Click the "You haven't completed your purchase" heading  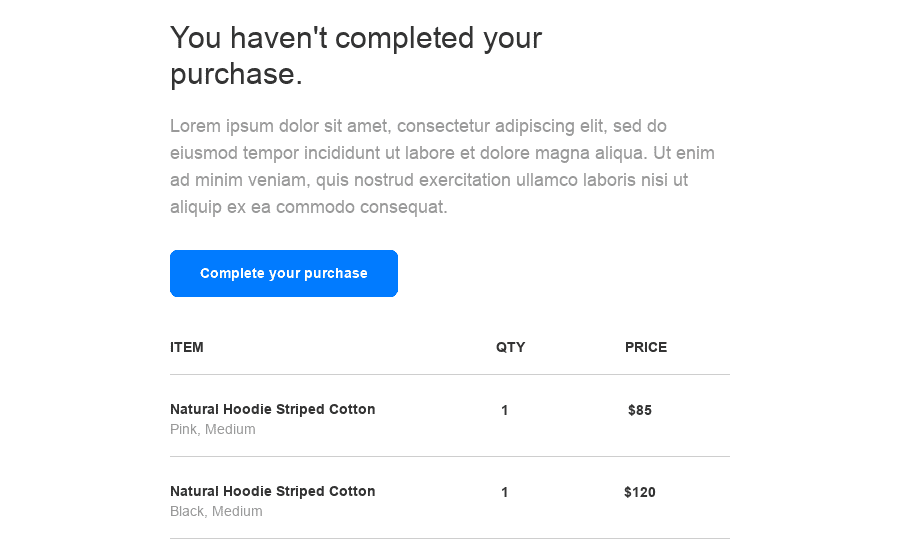(x=355, y=56)
